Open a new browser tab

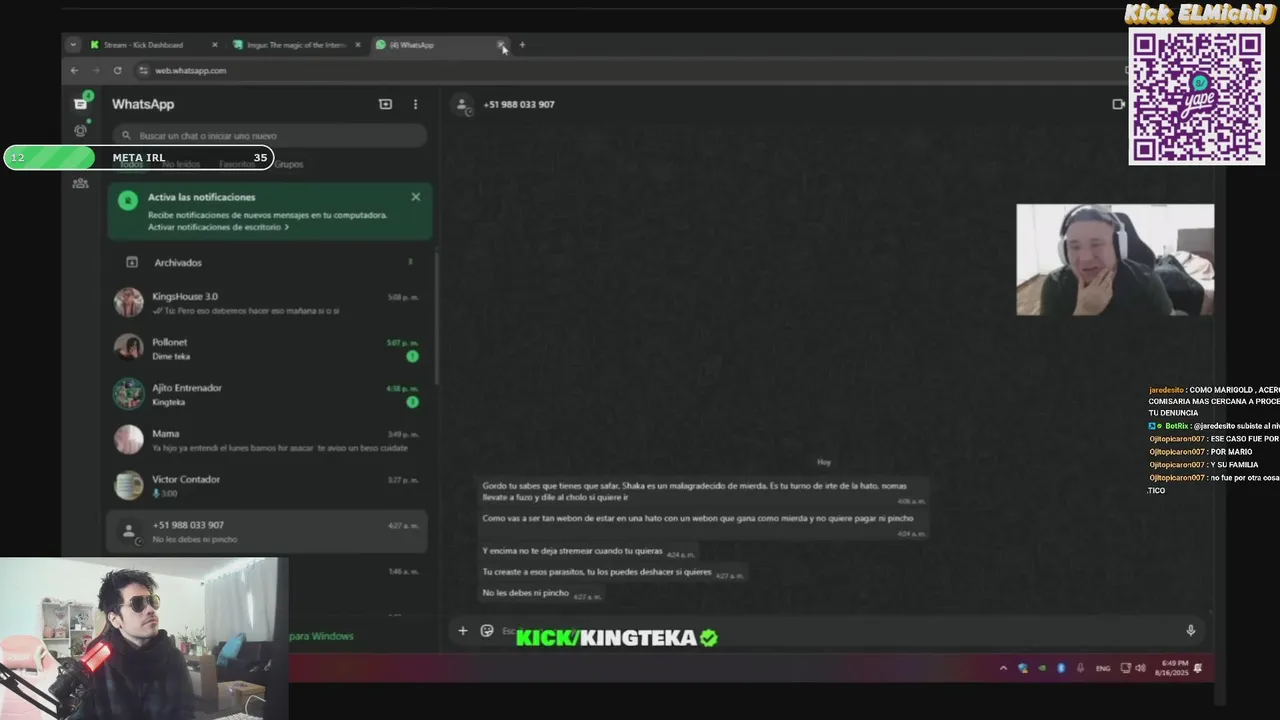[x=521, y=44]
